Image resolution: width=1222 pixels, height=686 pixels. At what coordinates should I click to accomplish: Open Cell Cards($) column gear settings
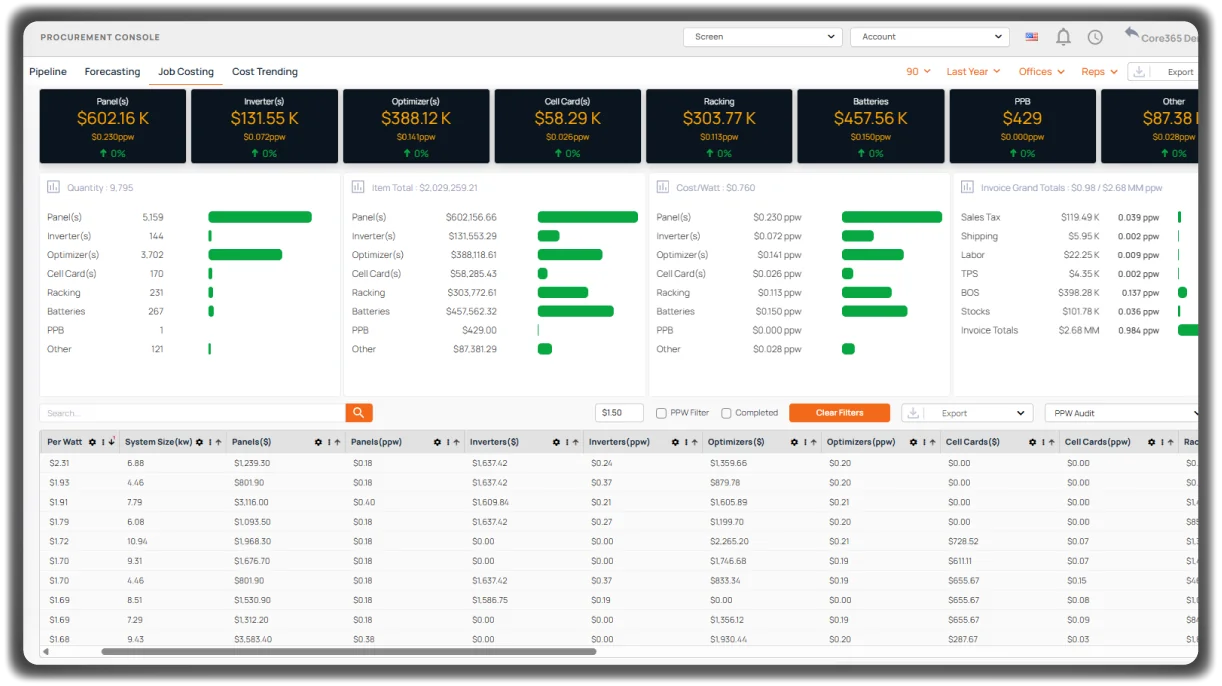click(1032, 442)
